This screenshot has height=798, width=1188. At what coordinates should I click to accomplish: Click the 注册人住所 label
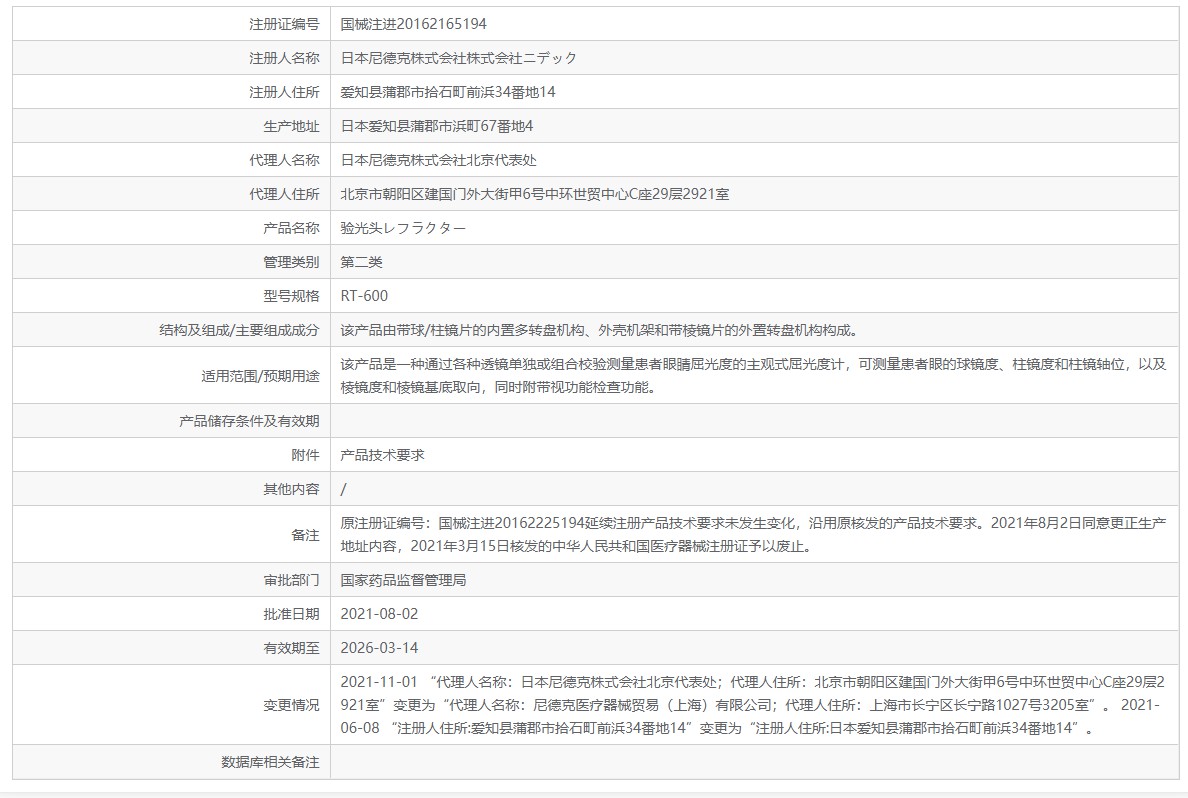click(x=284, y=92)
